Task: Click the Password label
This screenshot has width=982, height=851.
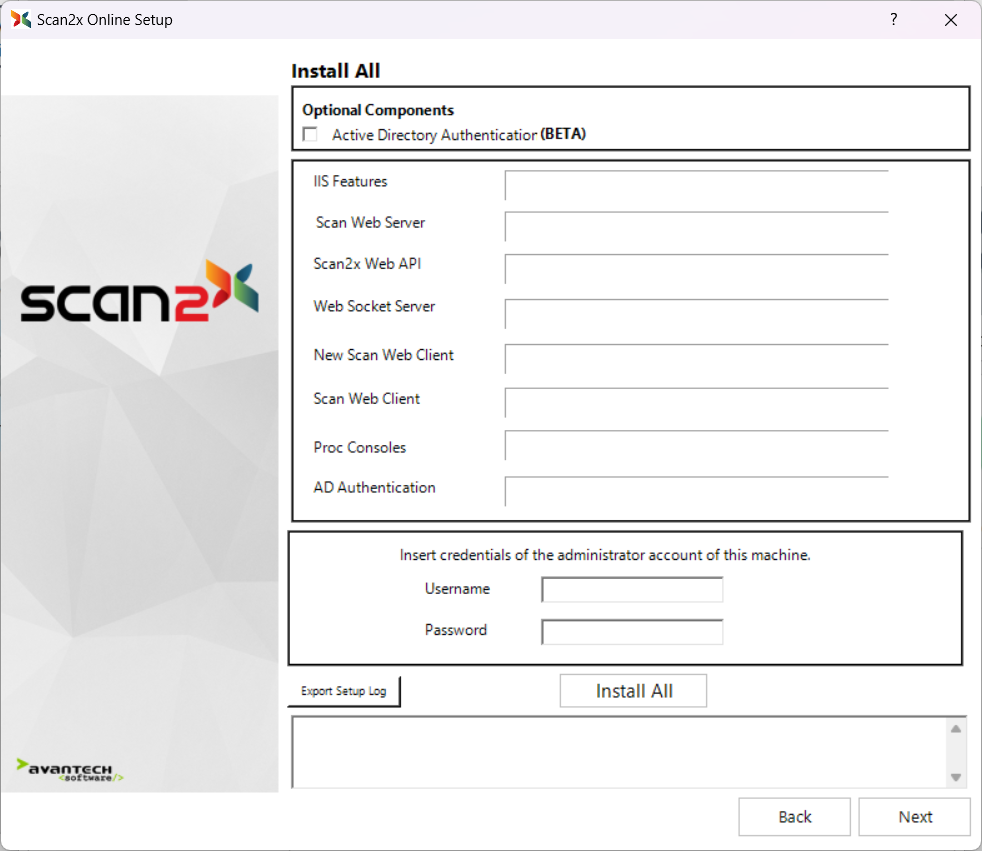Action: click(x=455, y=631)
